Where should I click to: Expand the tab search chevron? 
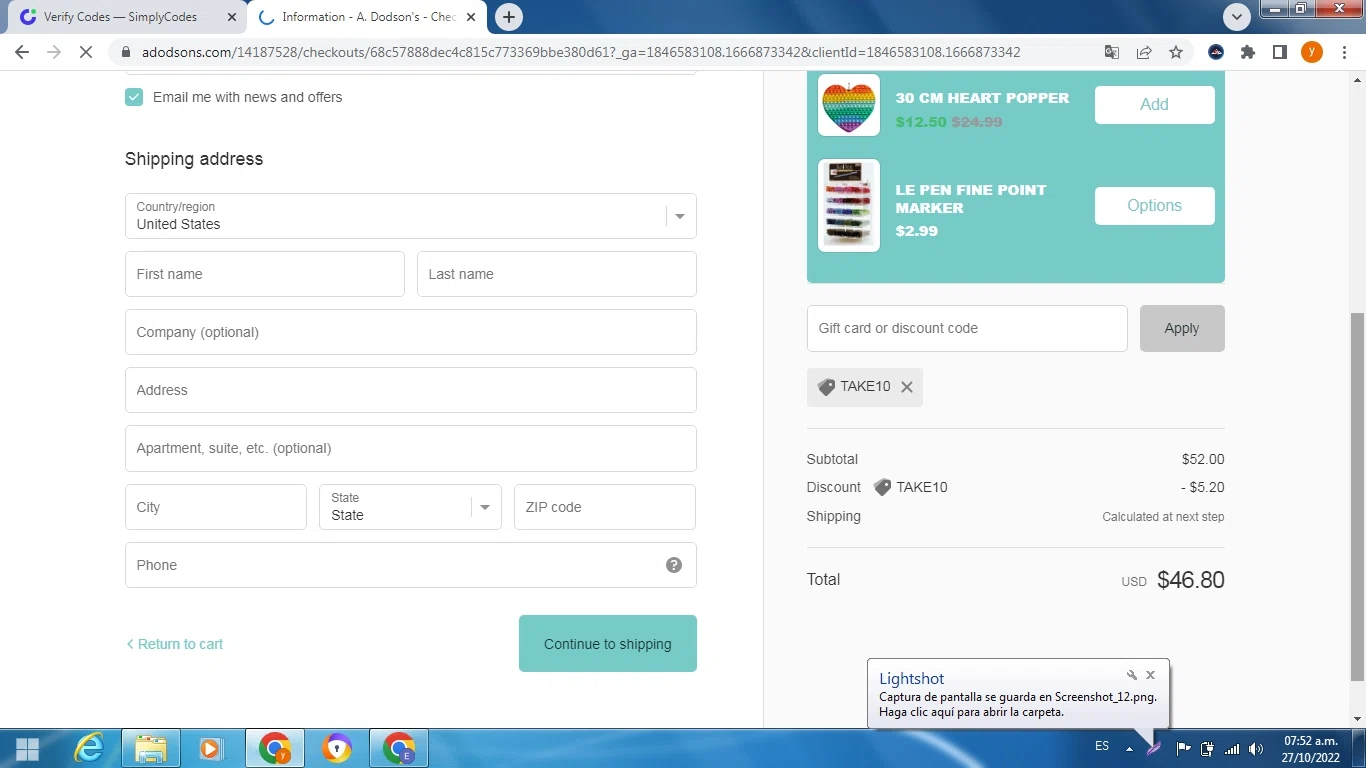(x=1238, y=17)
